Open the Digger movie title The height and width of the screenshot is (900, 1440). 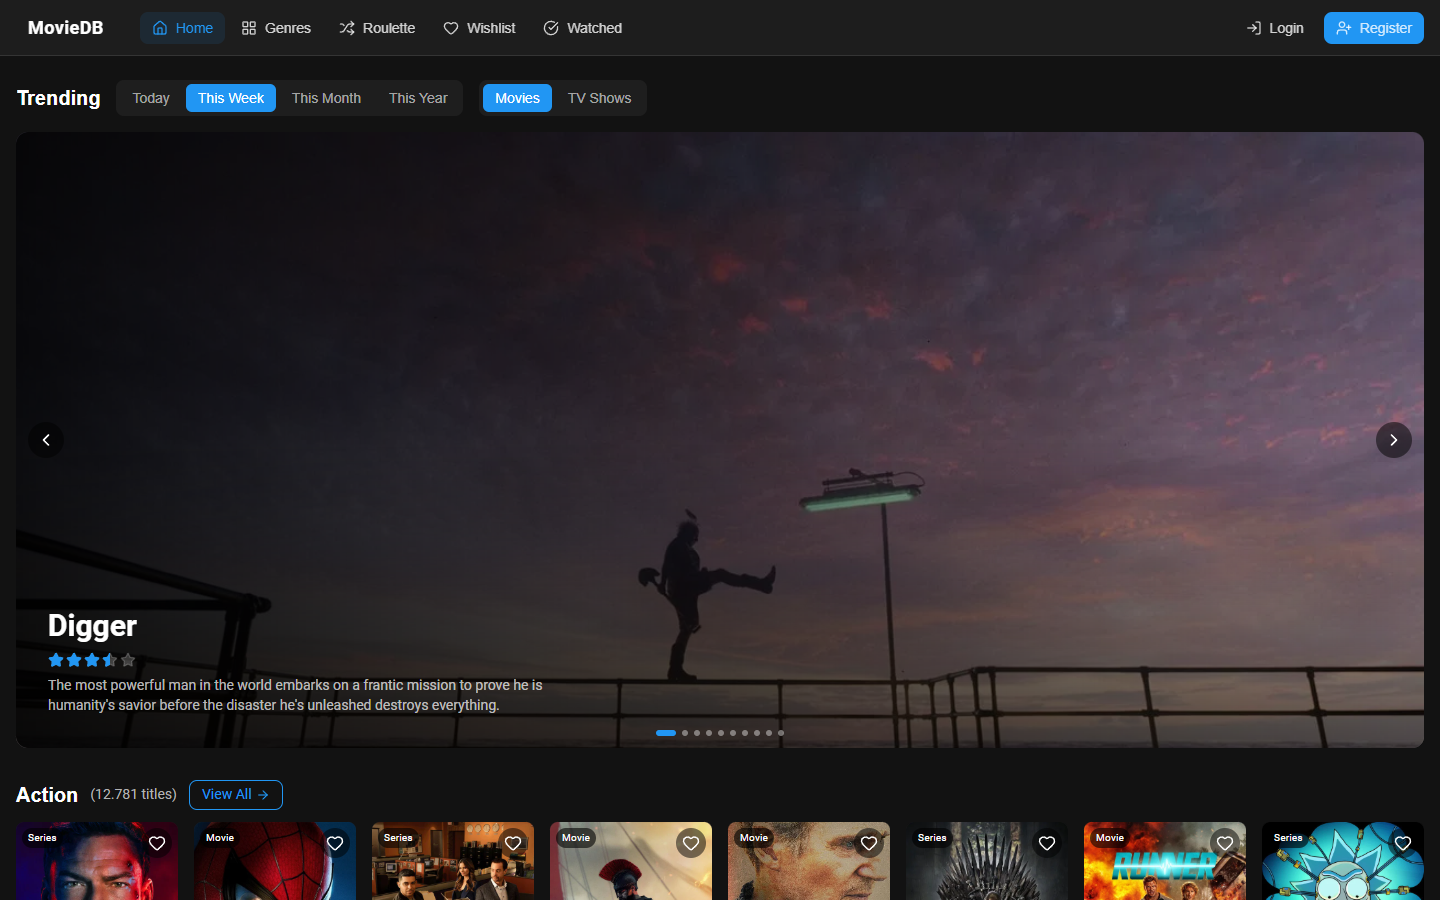[x=92, y=626]
